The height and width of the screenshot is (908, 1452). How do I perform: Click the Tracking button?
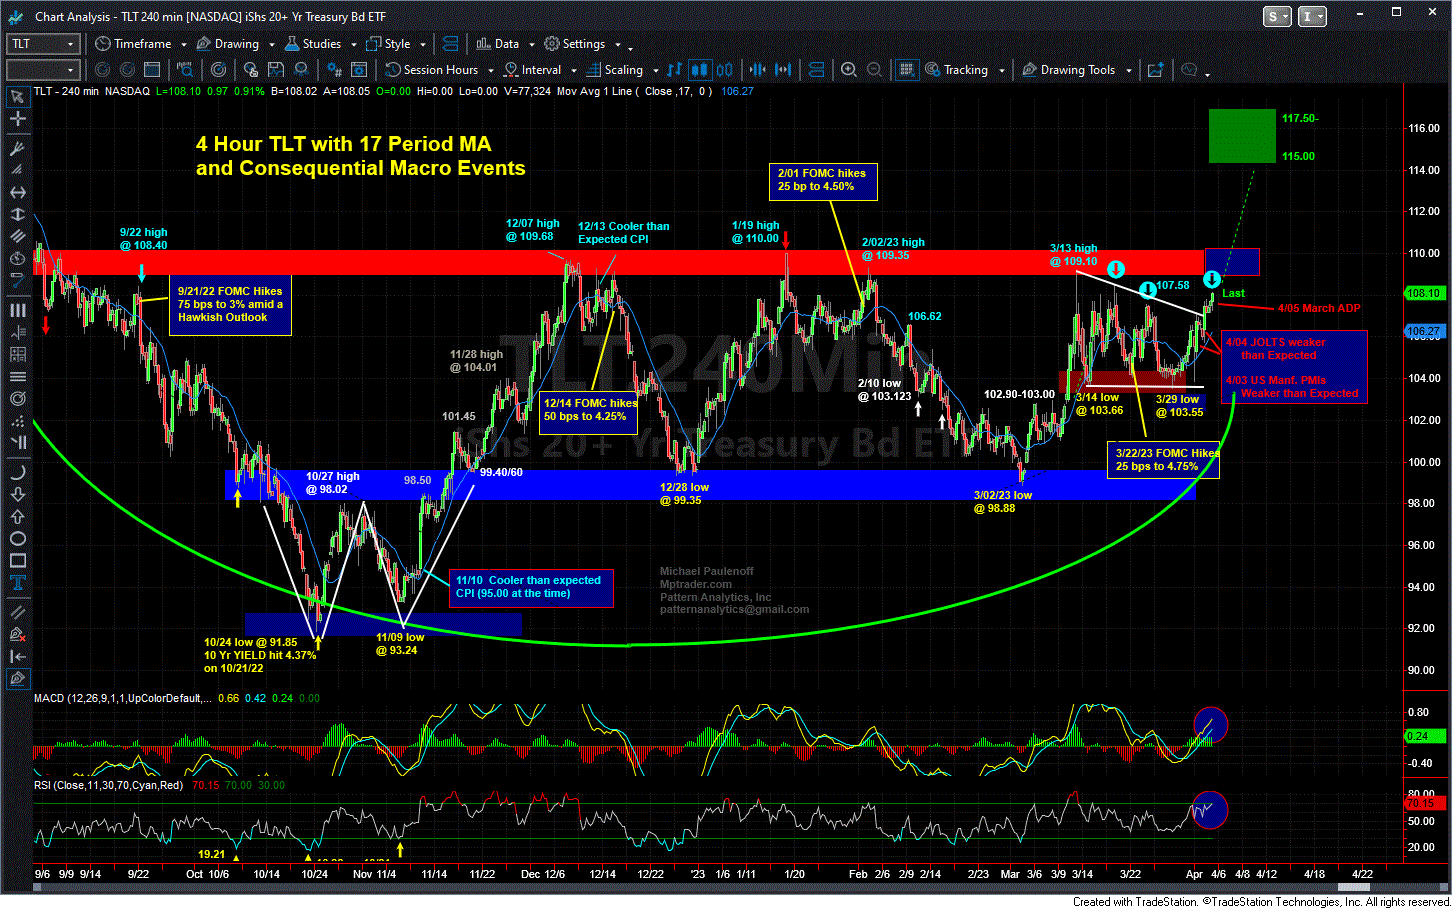(957, 70)
